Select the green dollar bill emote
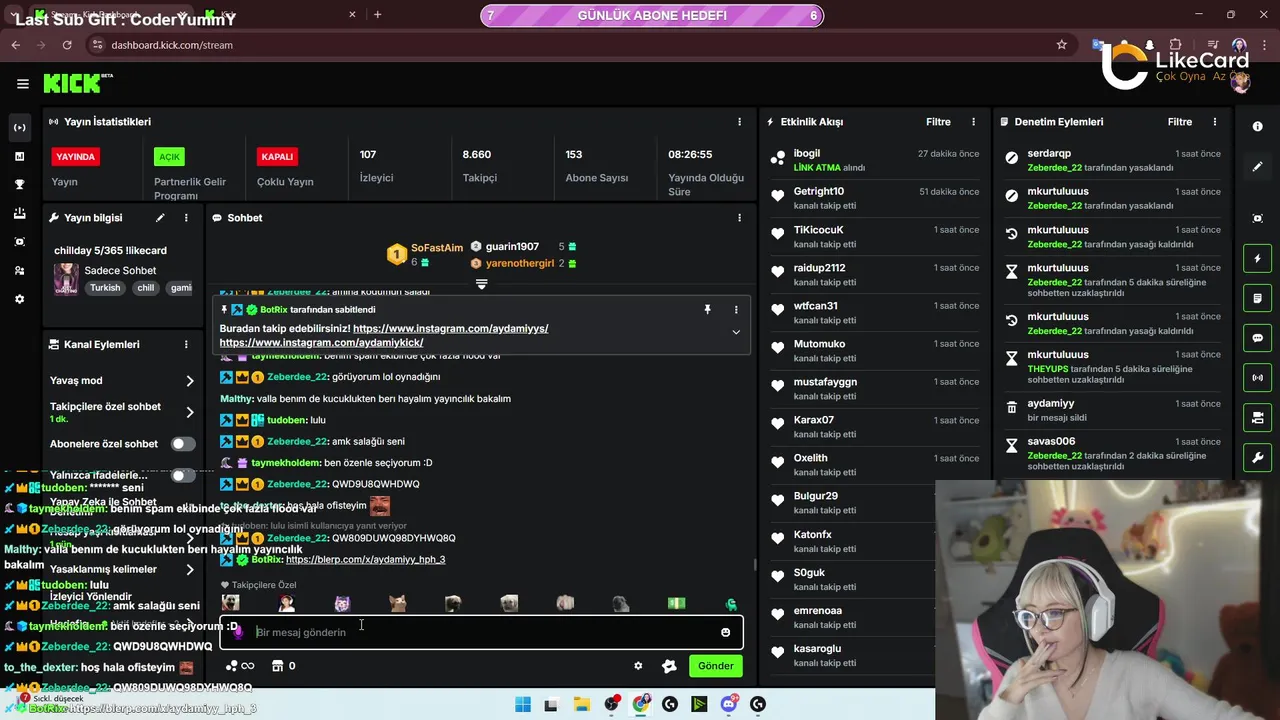This screenshot has height=720, width=1280. 677,603
